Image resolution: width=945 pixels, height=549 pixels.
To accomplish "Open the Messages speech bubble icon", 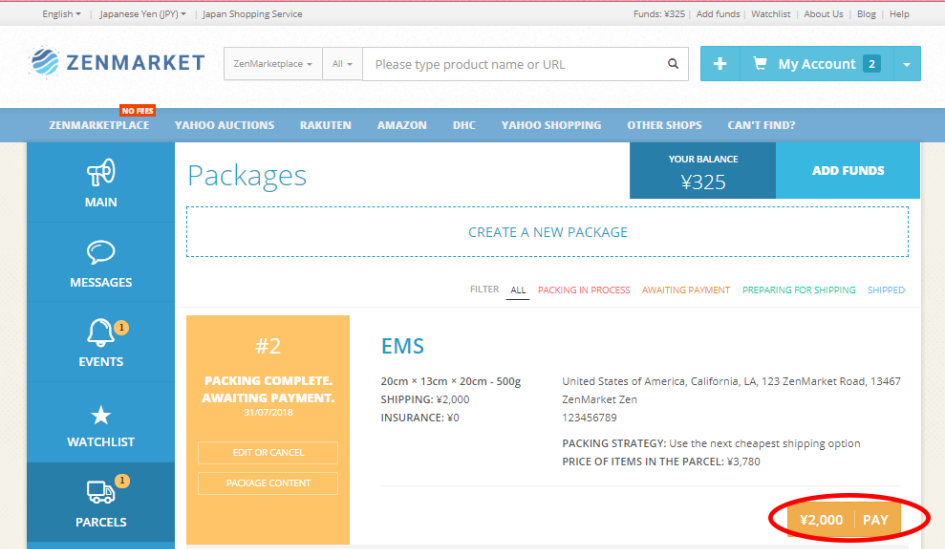I will (x=101, y=253).
